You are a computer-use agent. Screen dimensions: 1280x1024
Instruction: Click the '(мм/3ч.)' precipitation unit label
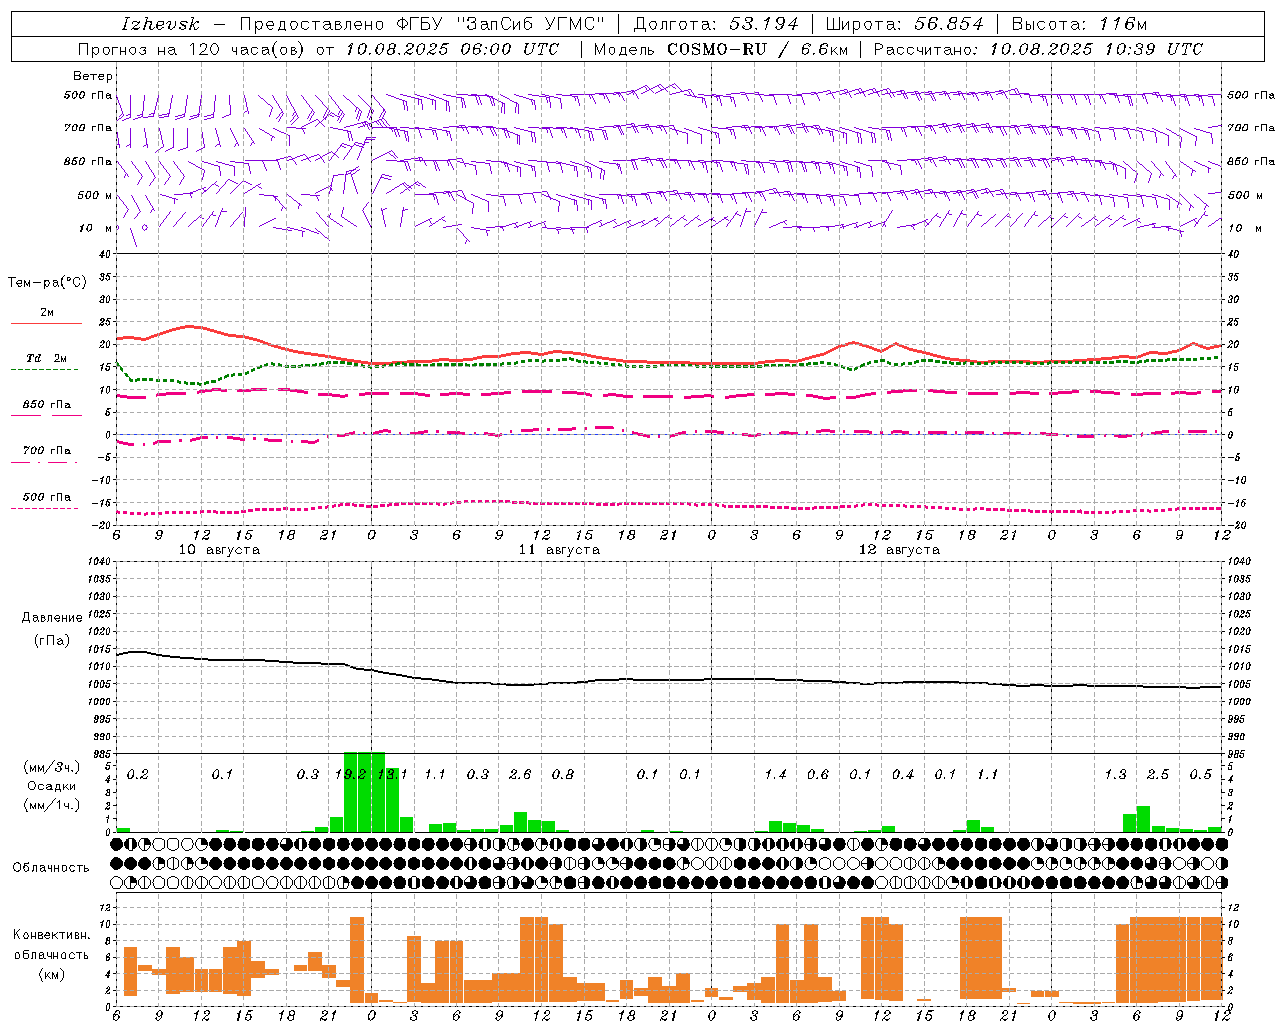(51, 767)
